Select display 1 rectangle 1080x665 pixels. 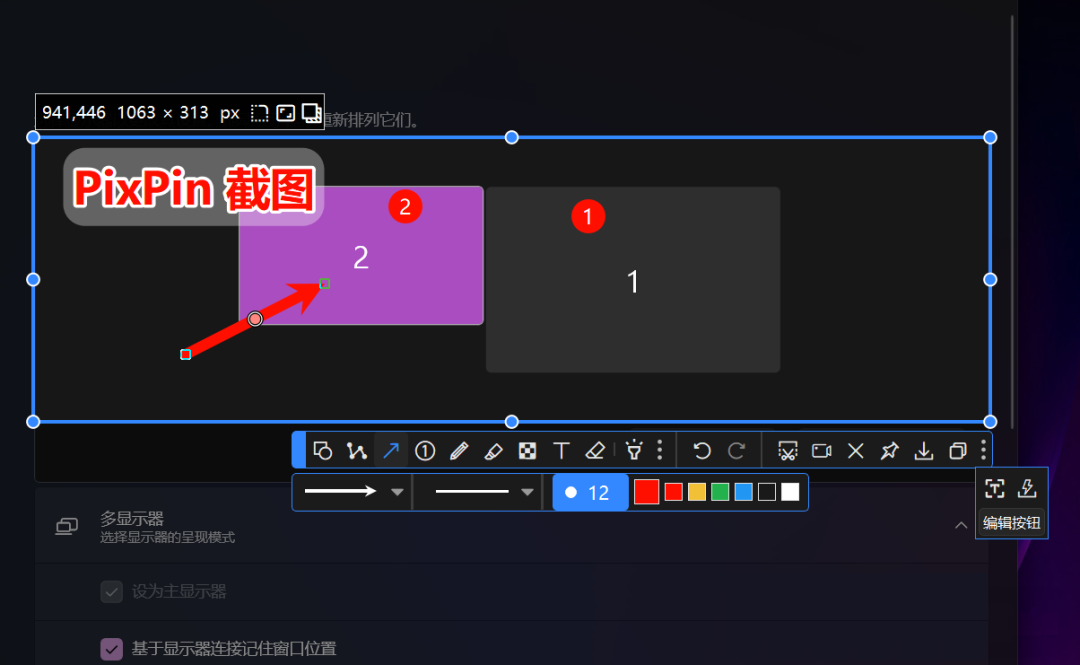coord(632,281)
